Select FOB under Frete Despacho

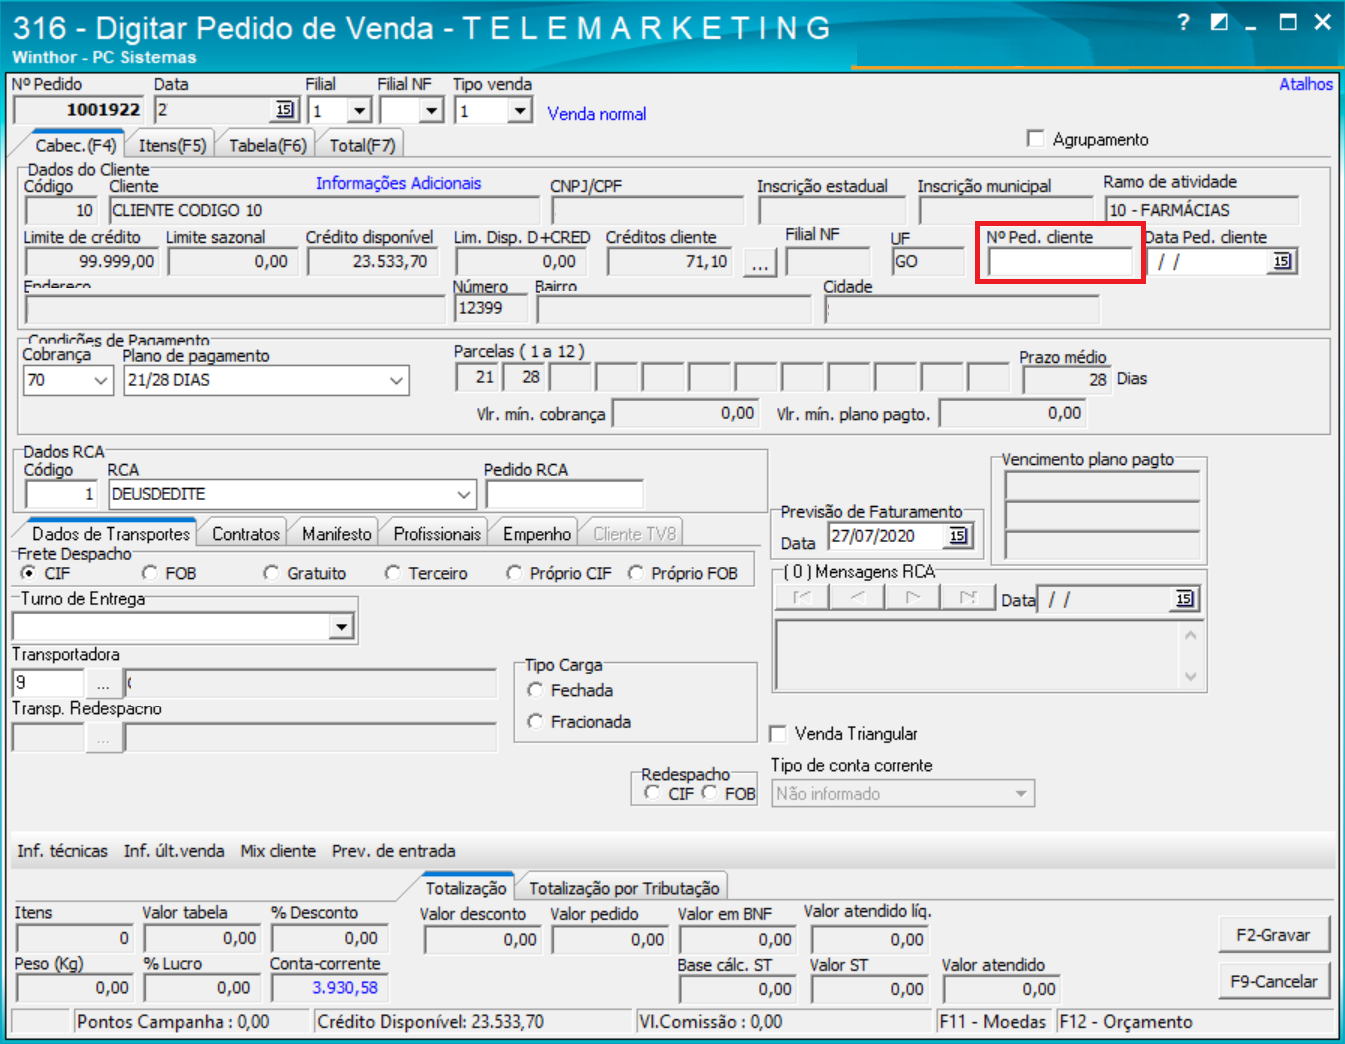pos(150,573)
